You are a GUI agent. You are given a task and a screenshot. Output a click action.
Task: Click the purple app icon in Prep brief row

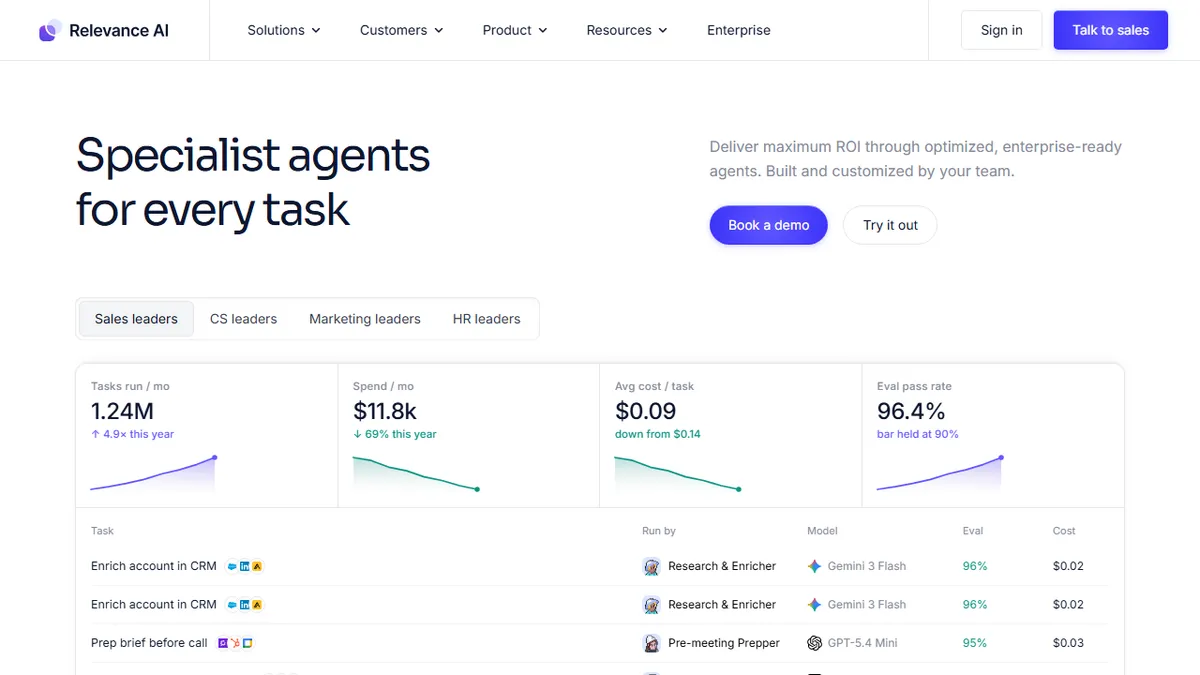222,643
